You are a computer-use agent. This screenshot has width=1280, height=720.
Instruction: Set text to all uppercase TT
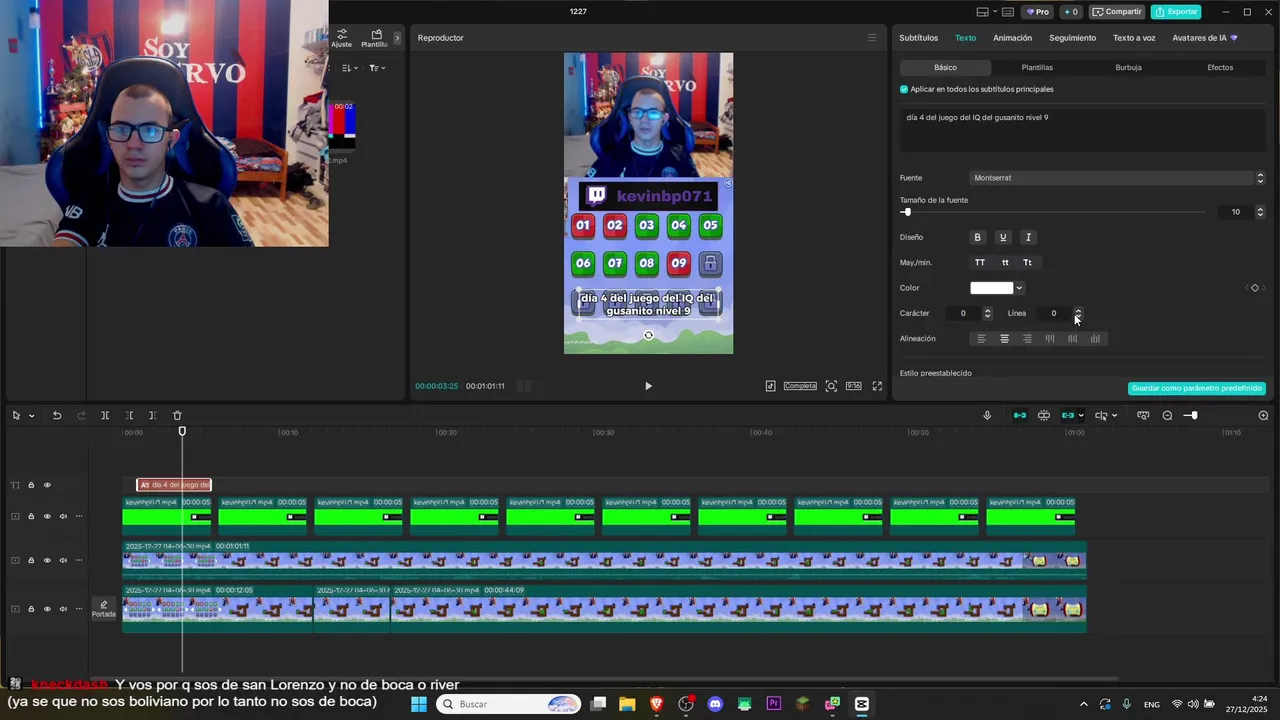980,263
